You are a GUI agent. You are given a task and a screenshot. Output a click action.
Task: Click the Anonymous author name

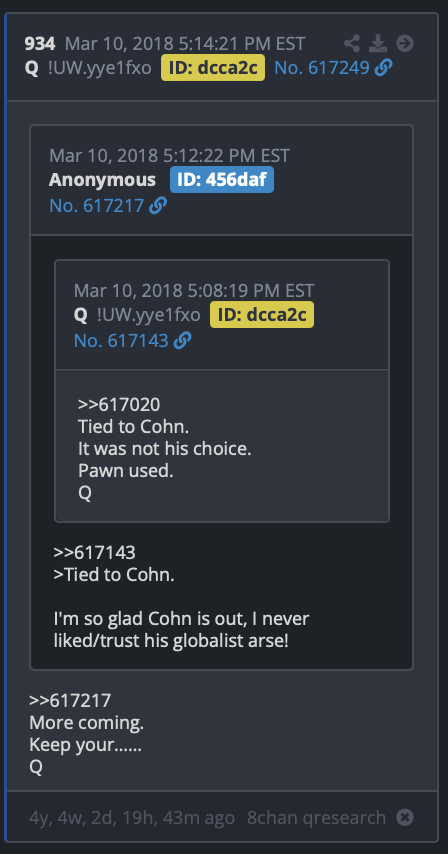pyautogui.click(x=102, y=180)
